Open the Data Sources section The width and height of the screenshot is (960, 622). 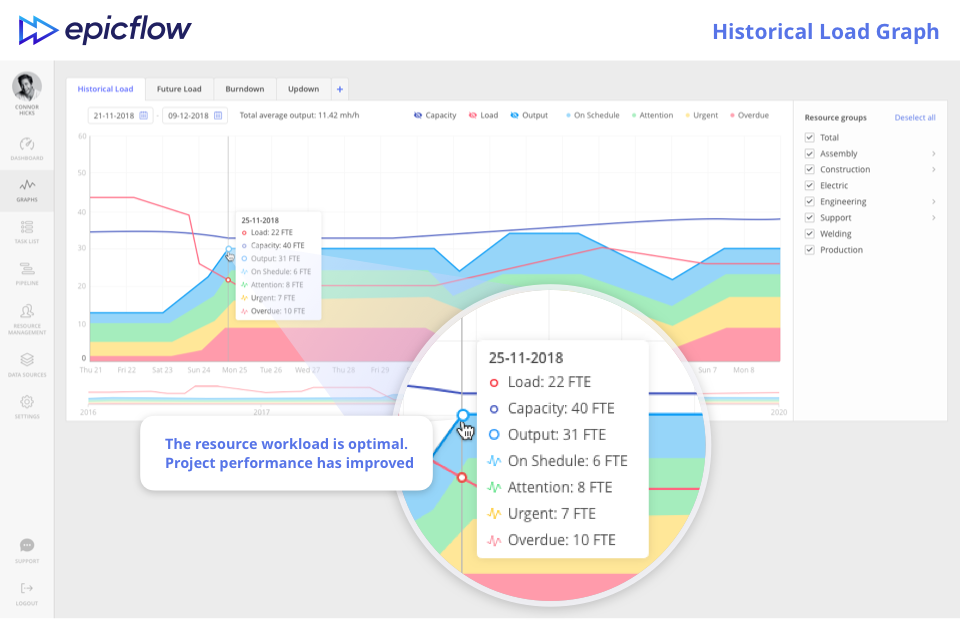[x=26, y=356]
